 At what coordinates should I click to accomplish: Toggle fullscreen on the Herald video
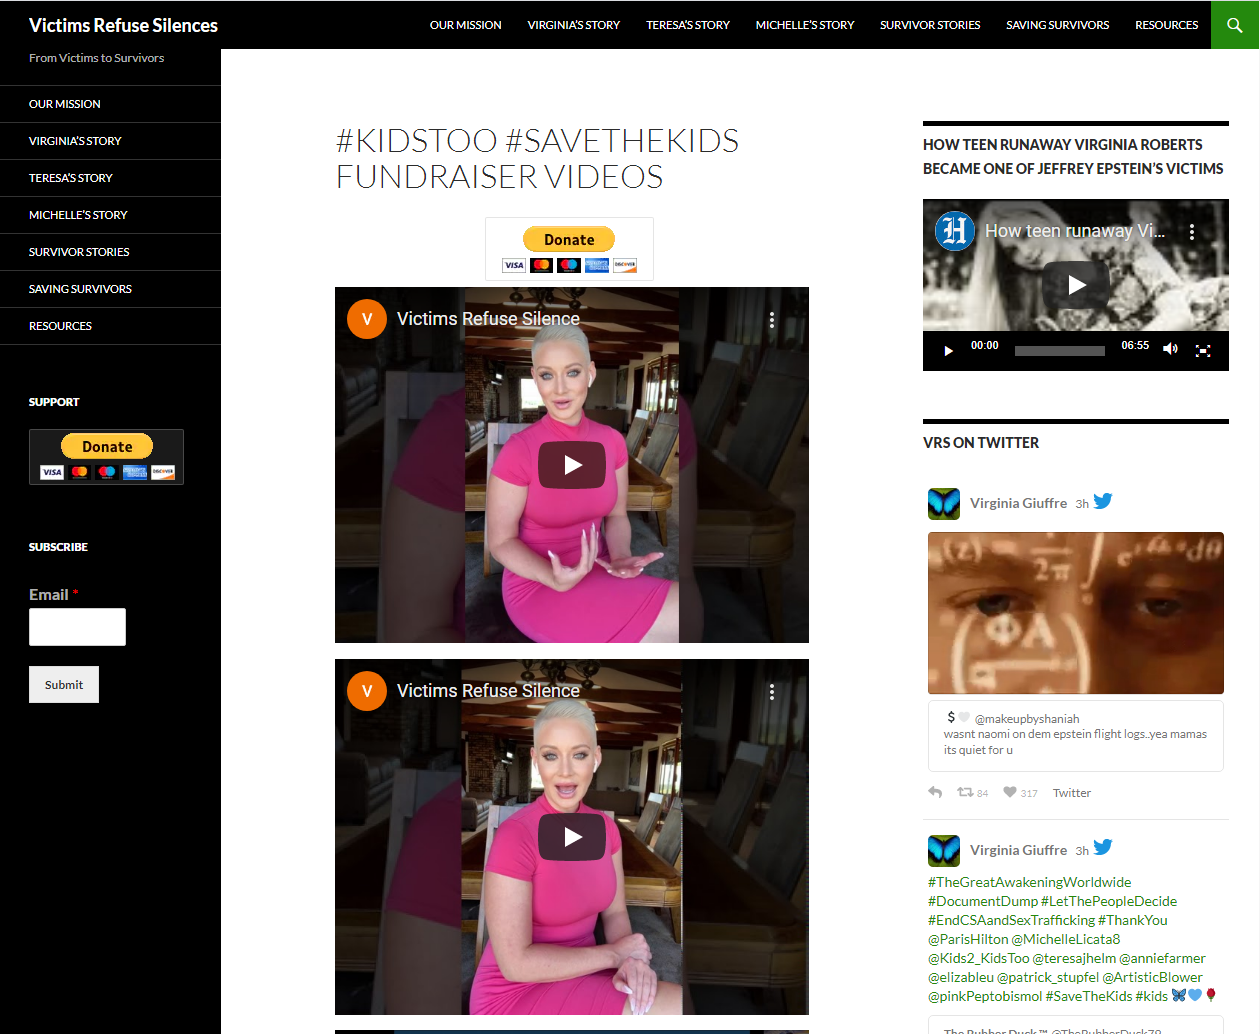tap(1203, 351)
